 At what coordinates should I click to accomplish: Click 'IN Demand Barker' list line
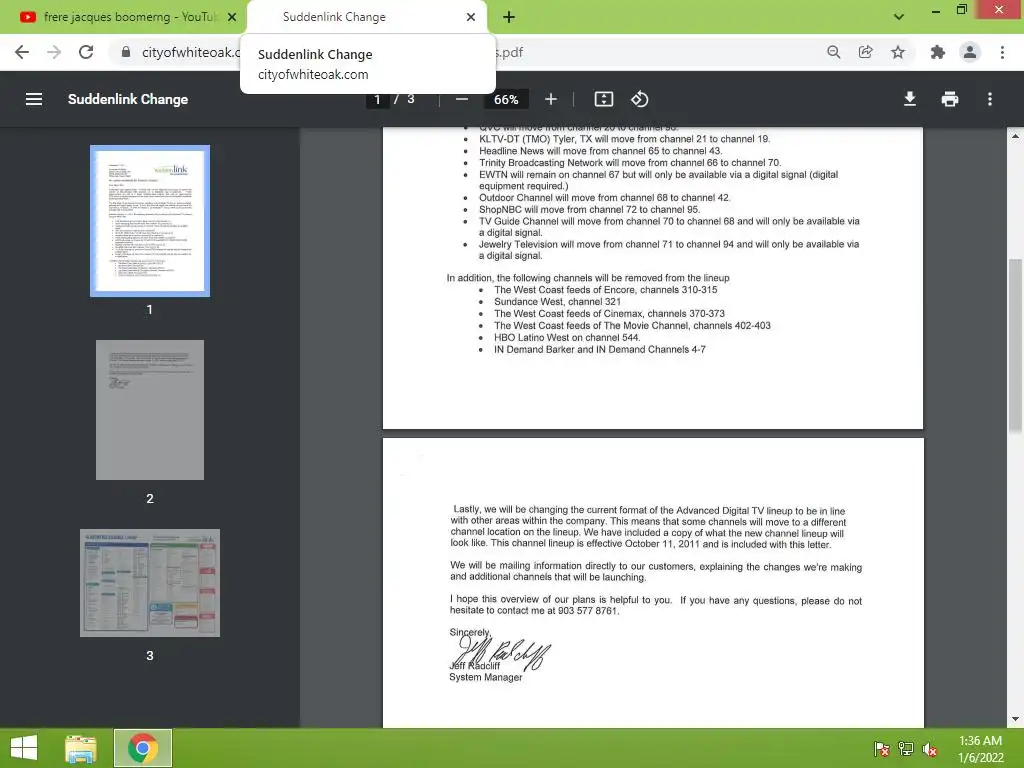pyautogui.click(x=600, y=349)
